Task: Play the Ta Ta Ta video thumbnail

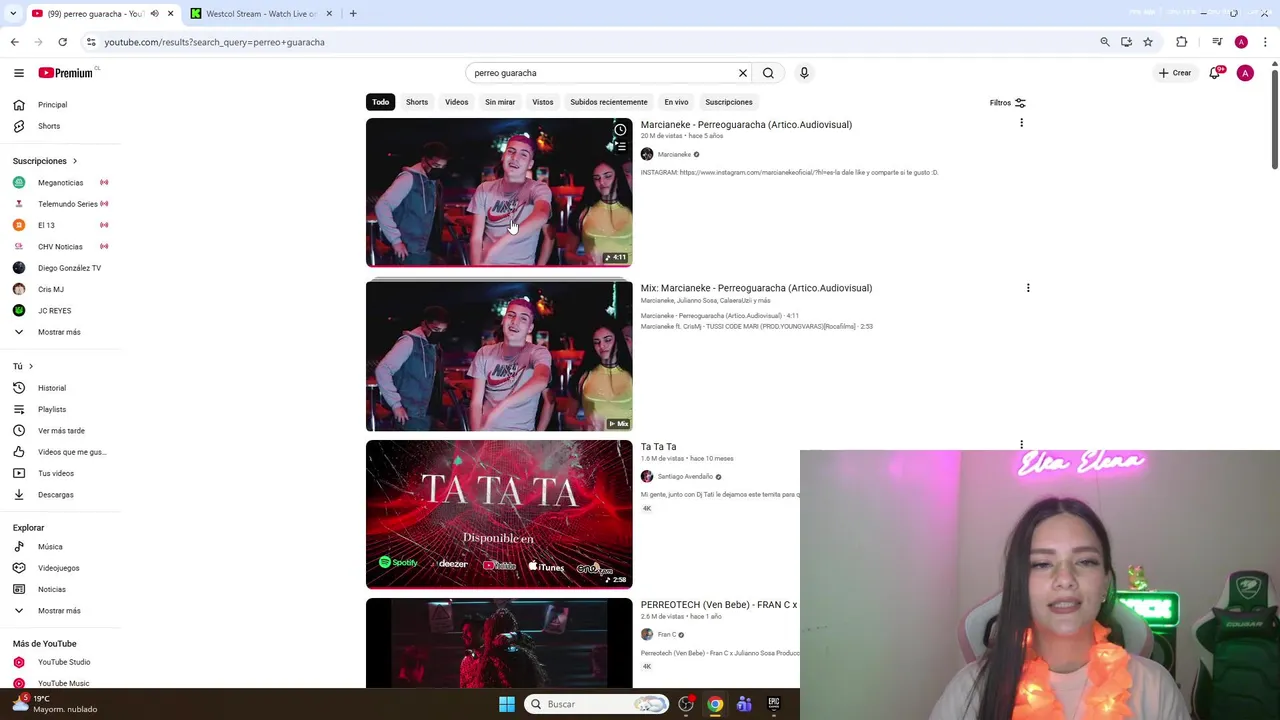Action: 499,514
